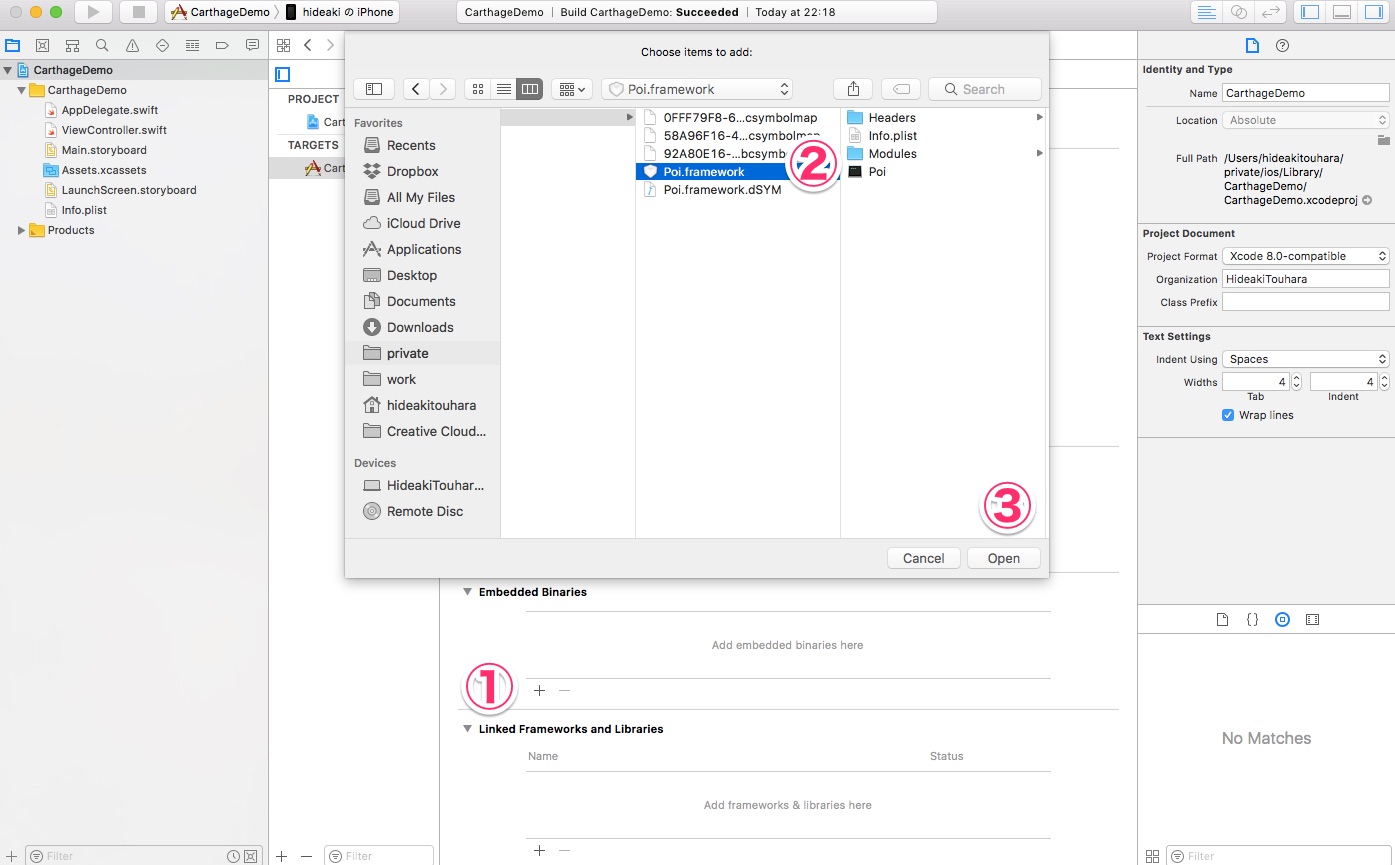Select AppDelegate.swift in navigator
The image size is (1395, 865).
pyautogui.click(x=110, y=110)
